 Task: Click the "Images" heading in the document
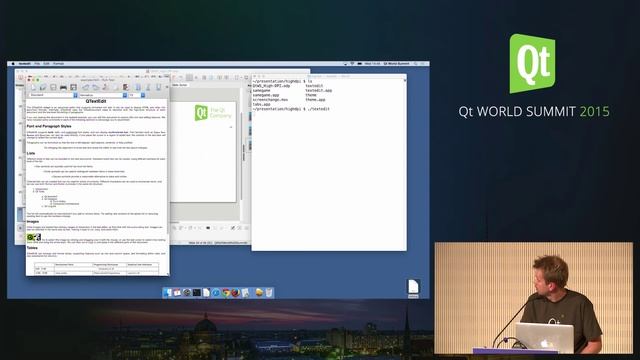point(33,221)
